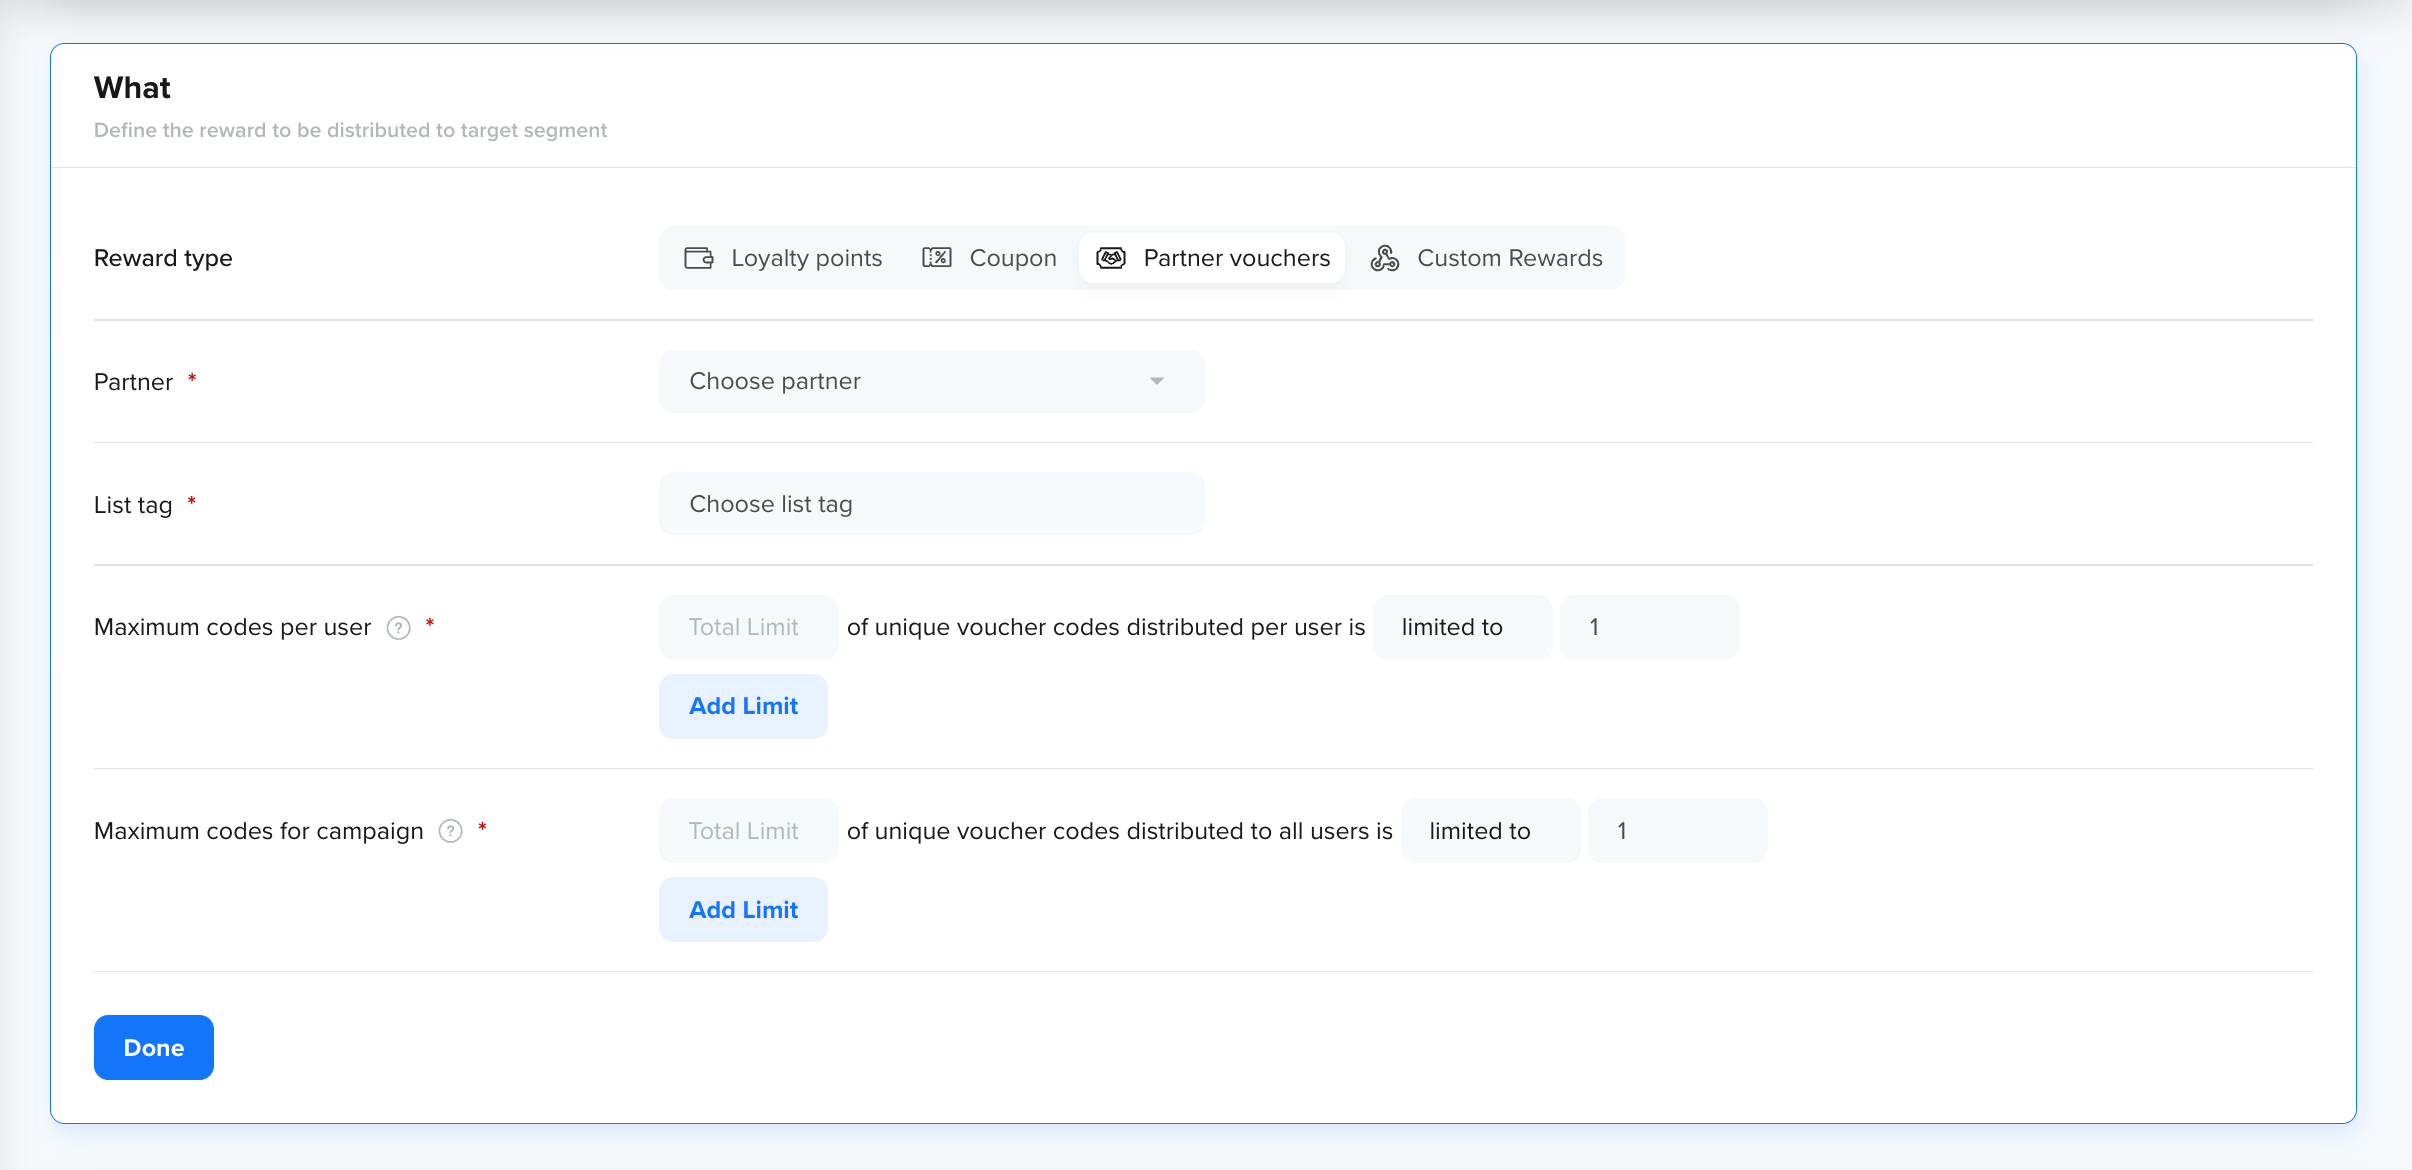2412x1170 pixels.
Task: Open 'limited to' selector for campaign codes
Action: (1489, 831)
